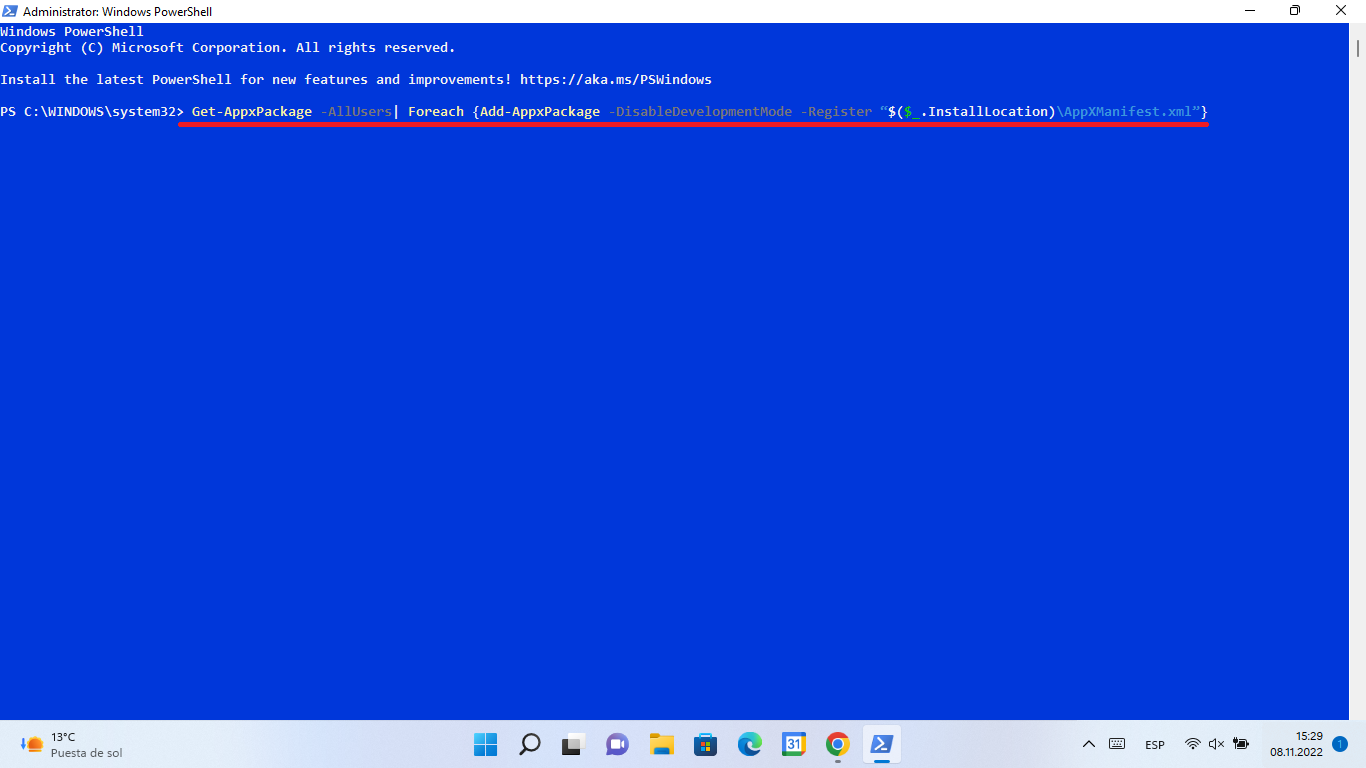
Task: Show hidden system tray icons
Action: (x=1089, y=744)
